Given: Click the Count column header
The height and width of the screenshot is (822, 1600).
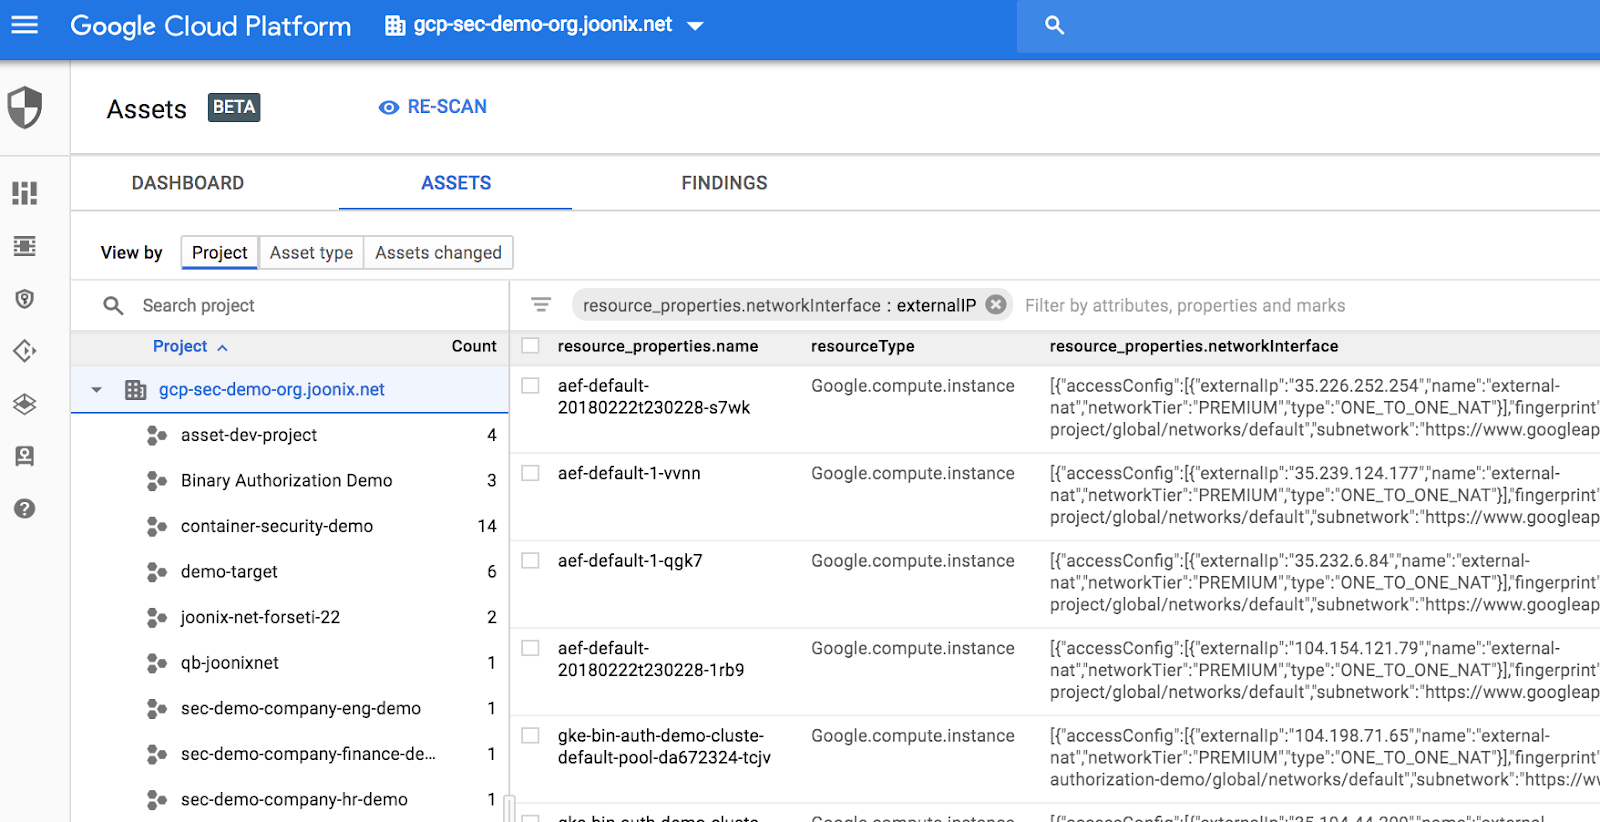Looking at the screenshot, I should [x=474, y=346].
